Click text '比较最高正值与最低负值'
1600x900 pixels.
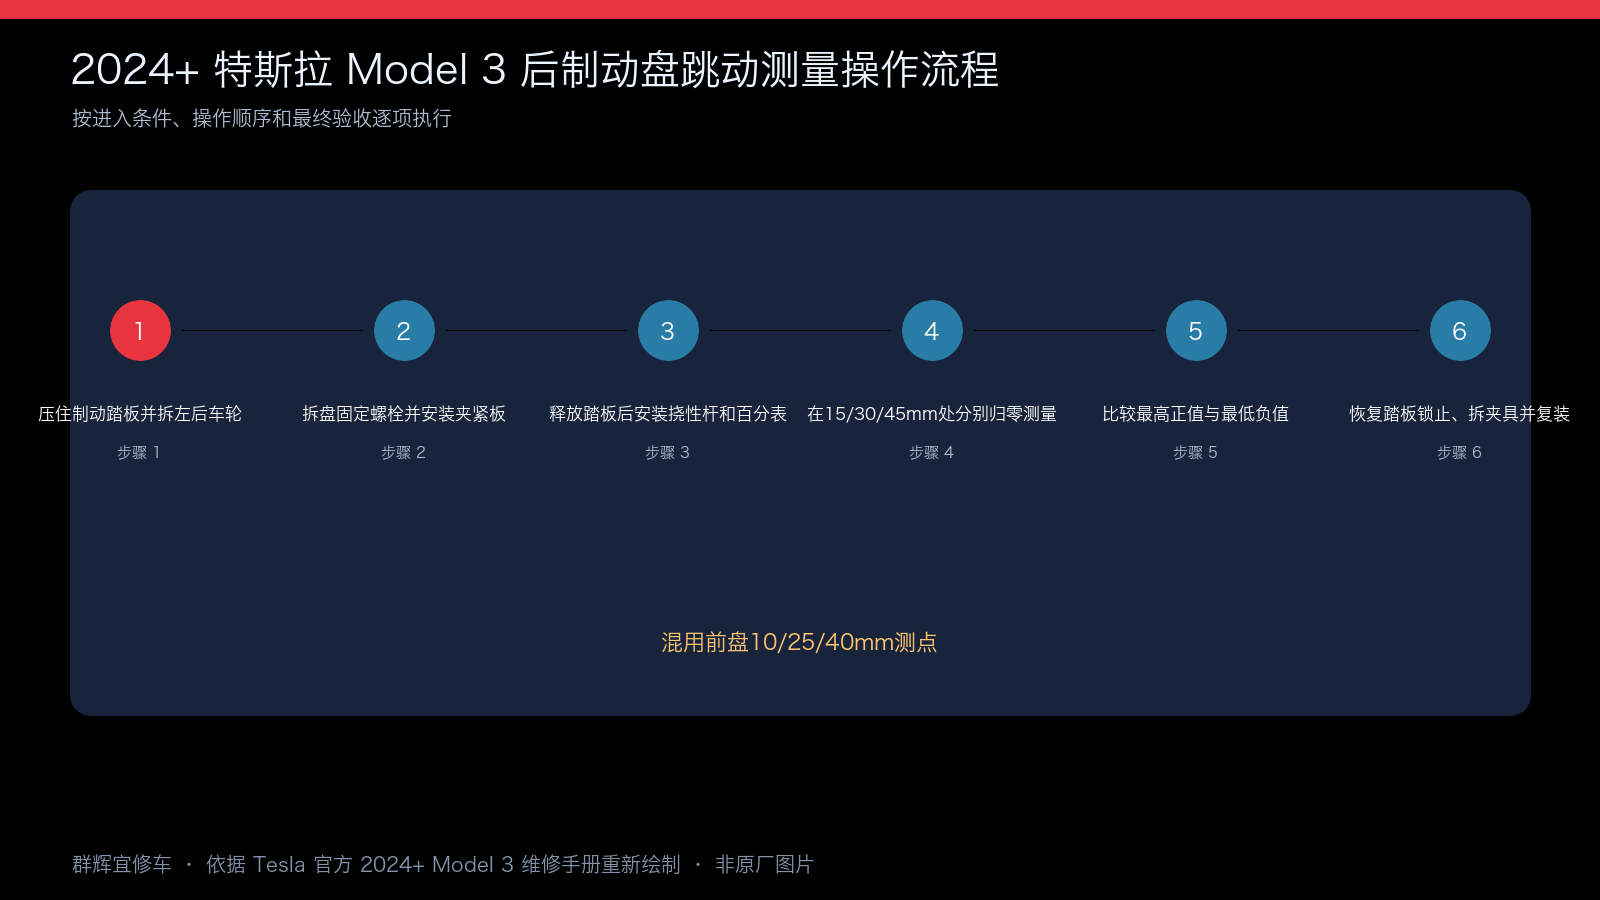[x=1196, y=414]
